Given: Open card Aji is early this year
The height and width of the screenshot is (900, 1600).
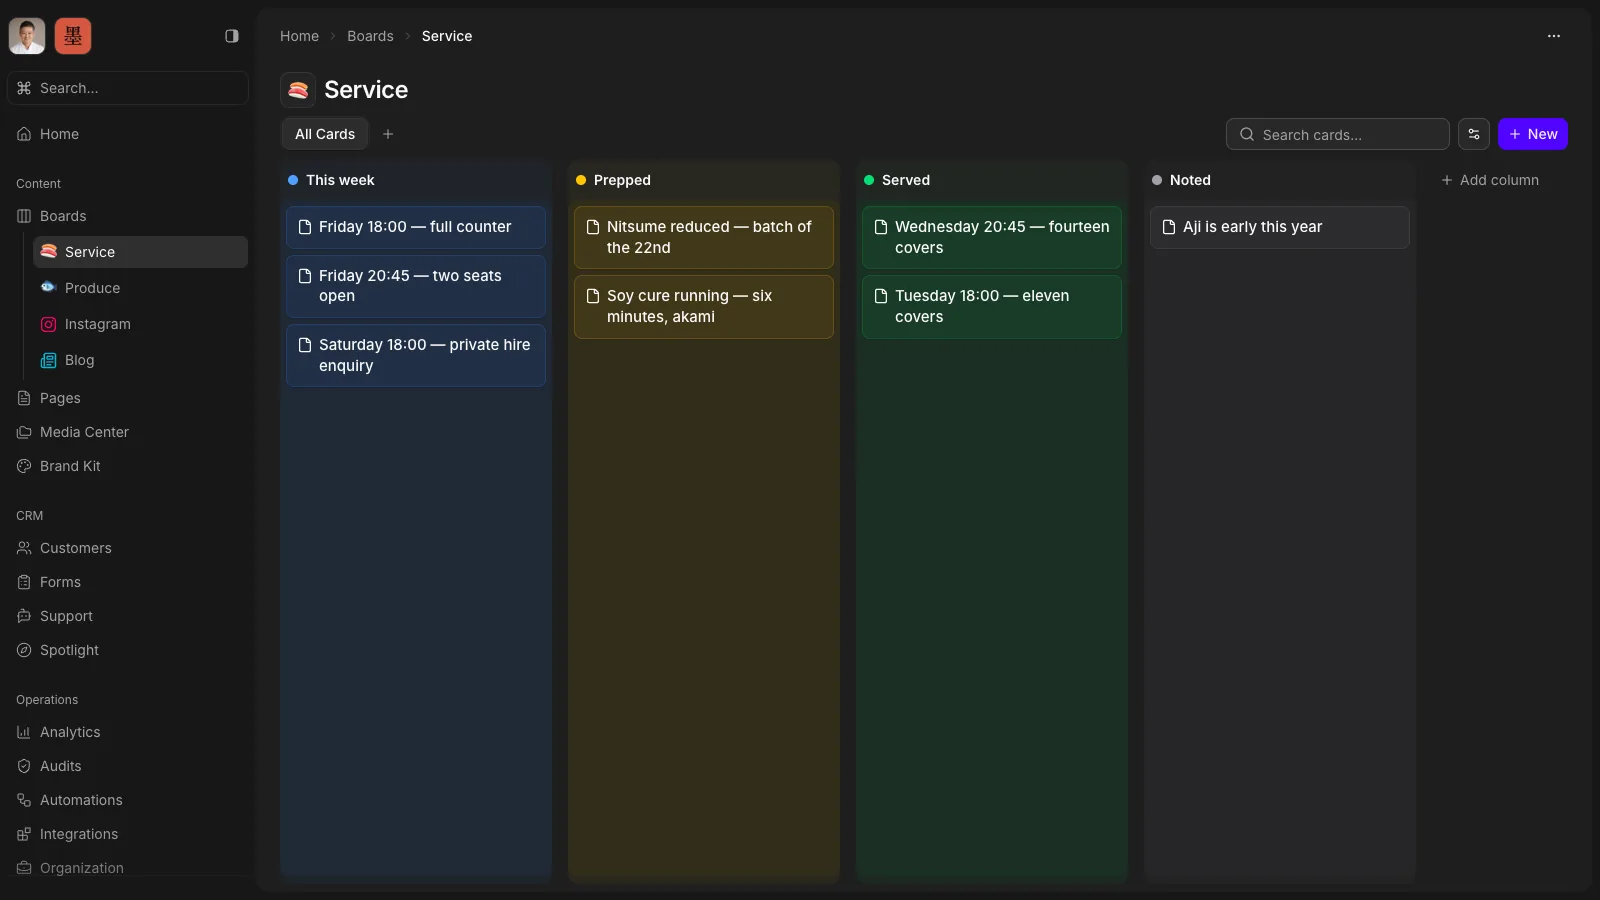Looking at the screenshot, I should point(1280,227).
